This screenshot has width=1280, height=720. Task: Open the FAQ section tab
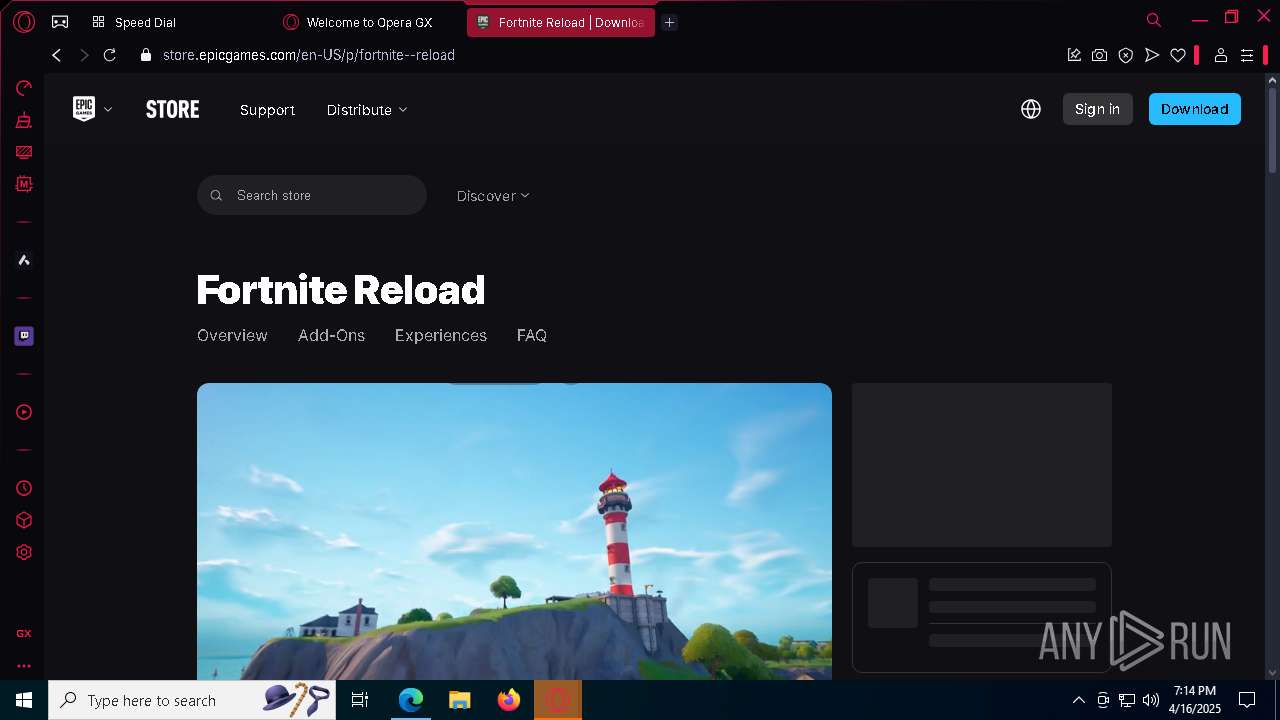coord(532,336)
